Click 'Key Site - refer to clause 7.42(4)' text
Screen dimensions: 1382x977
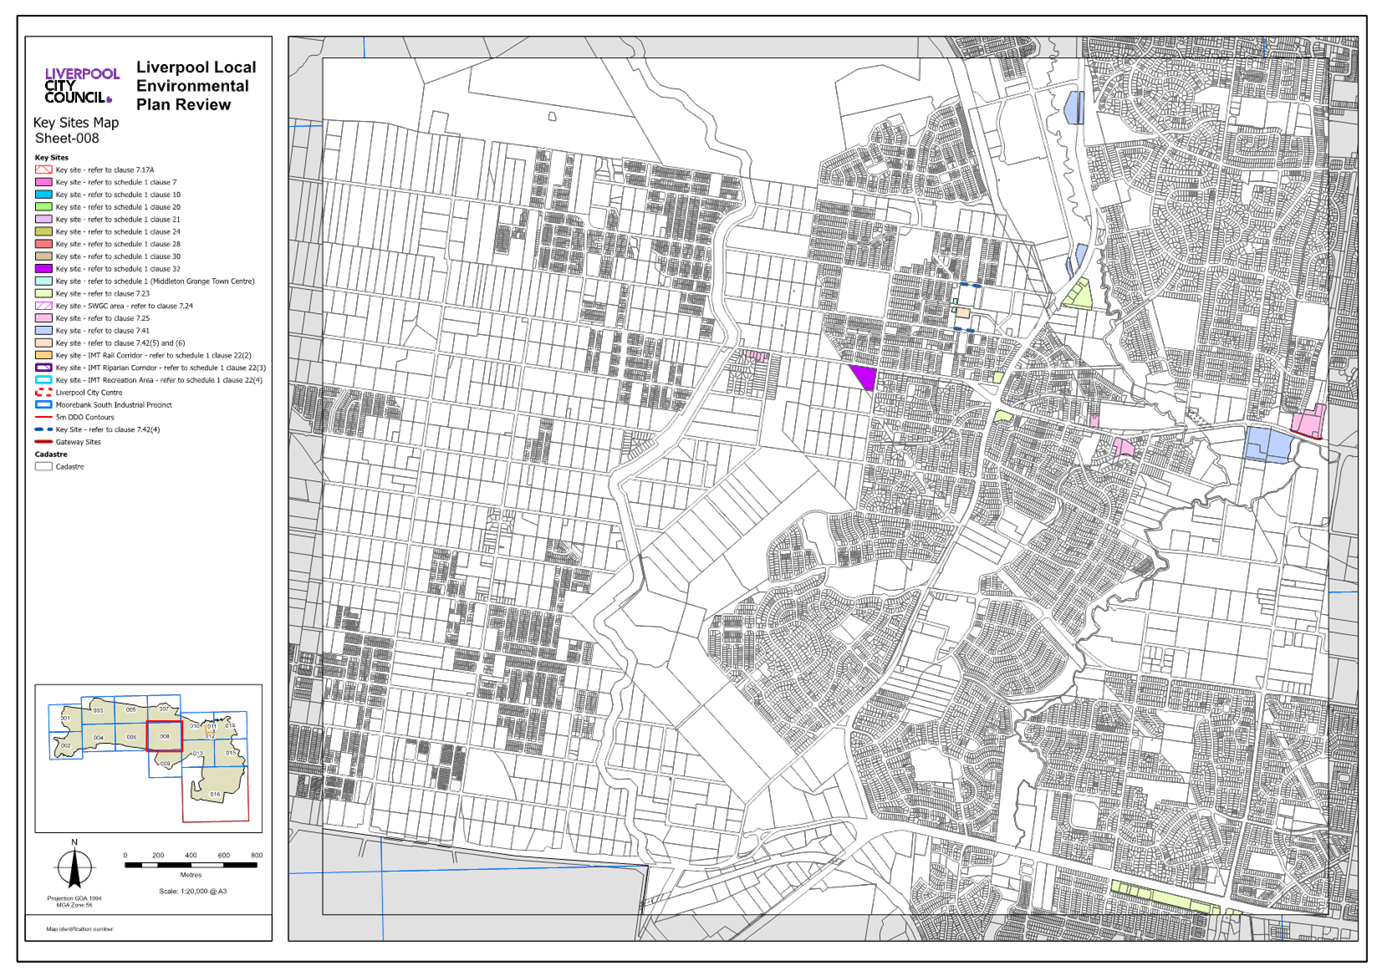point(108,430)
